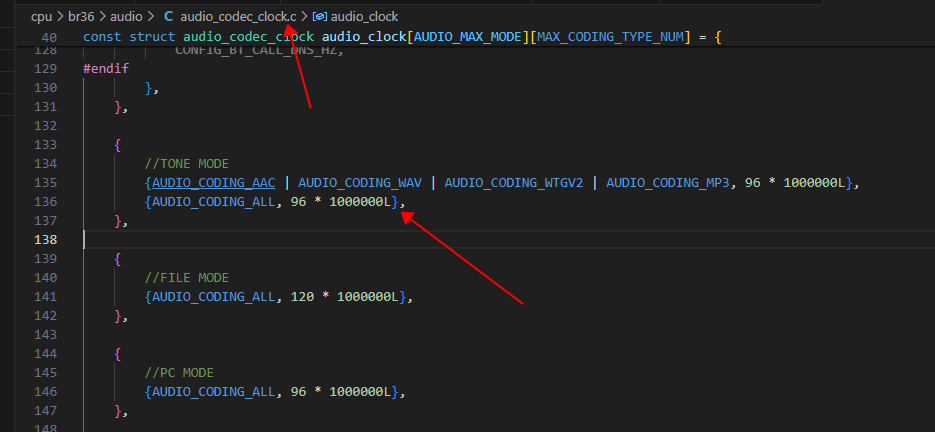935x432 pixels.
Task: Select line number 140
Action: click(x=45, y=277)
